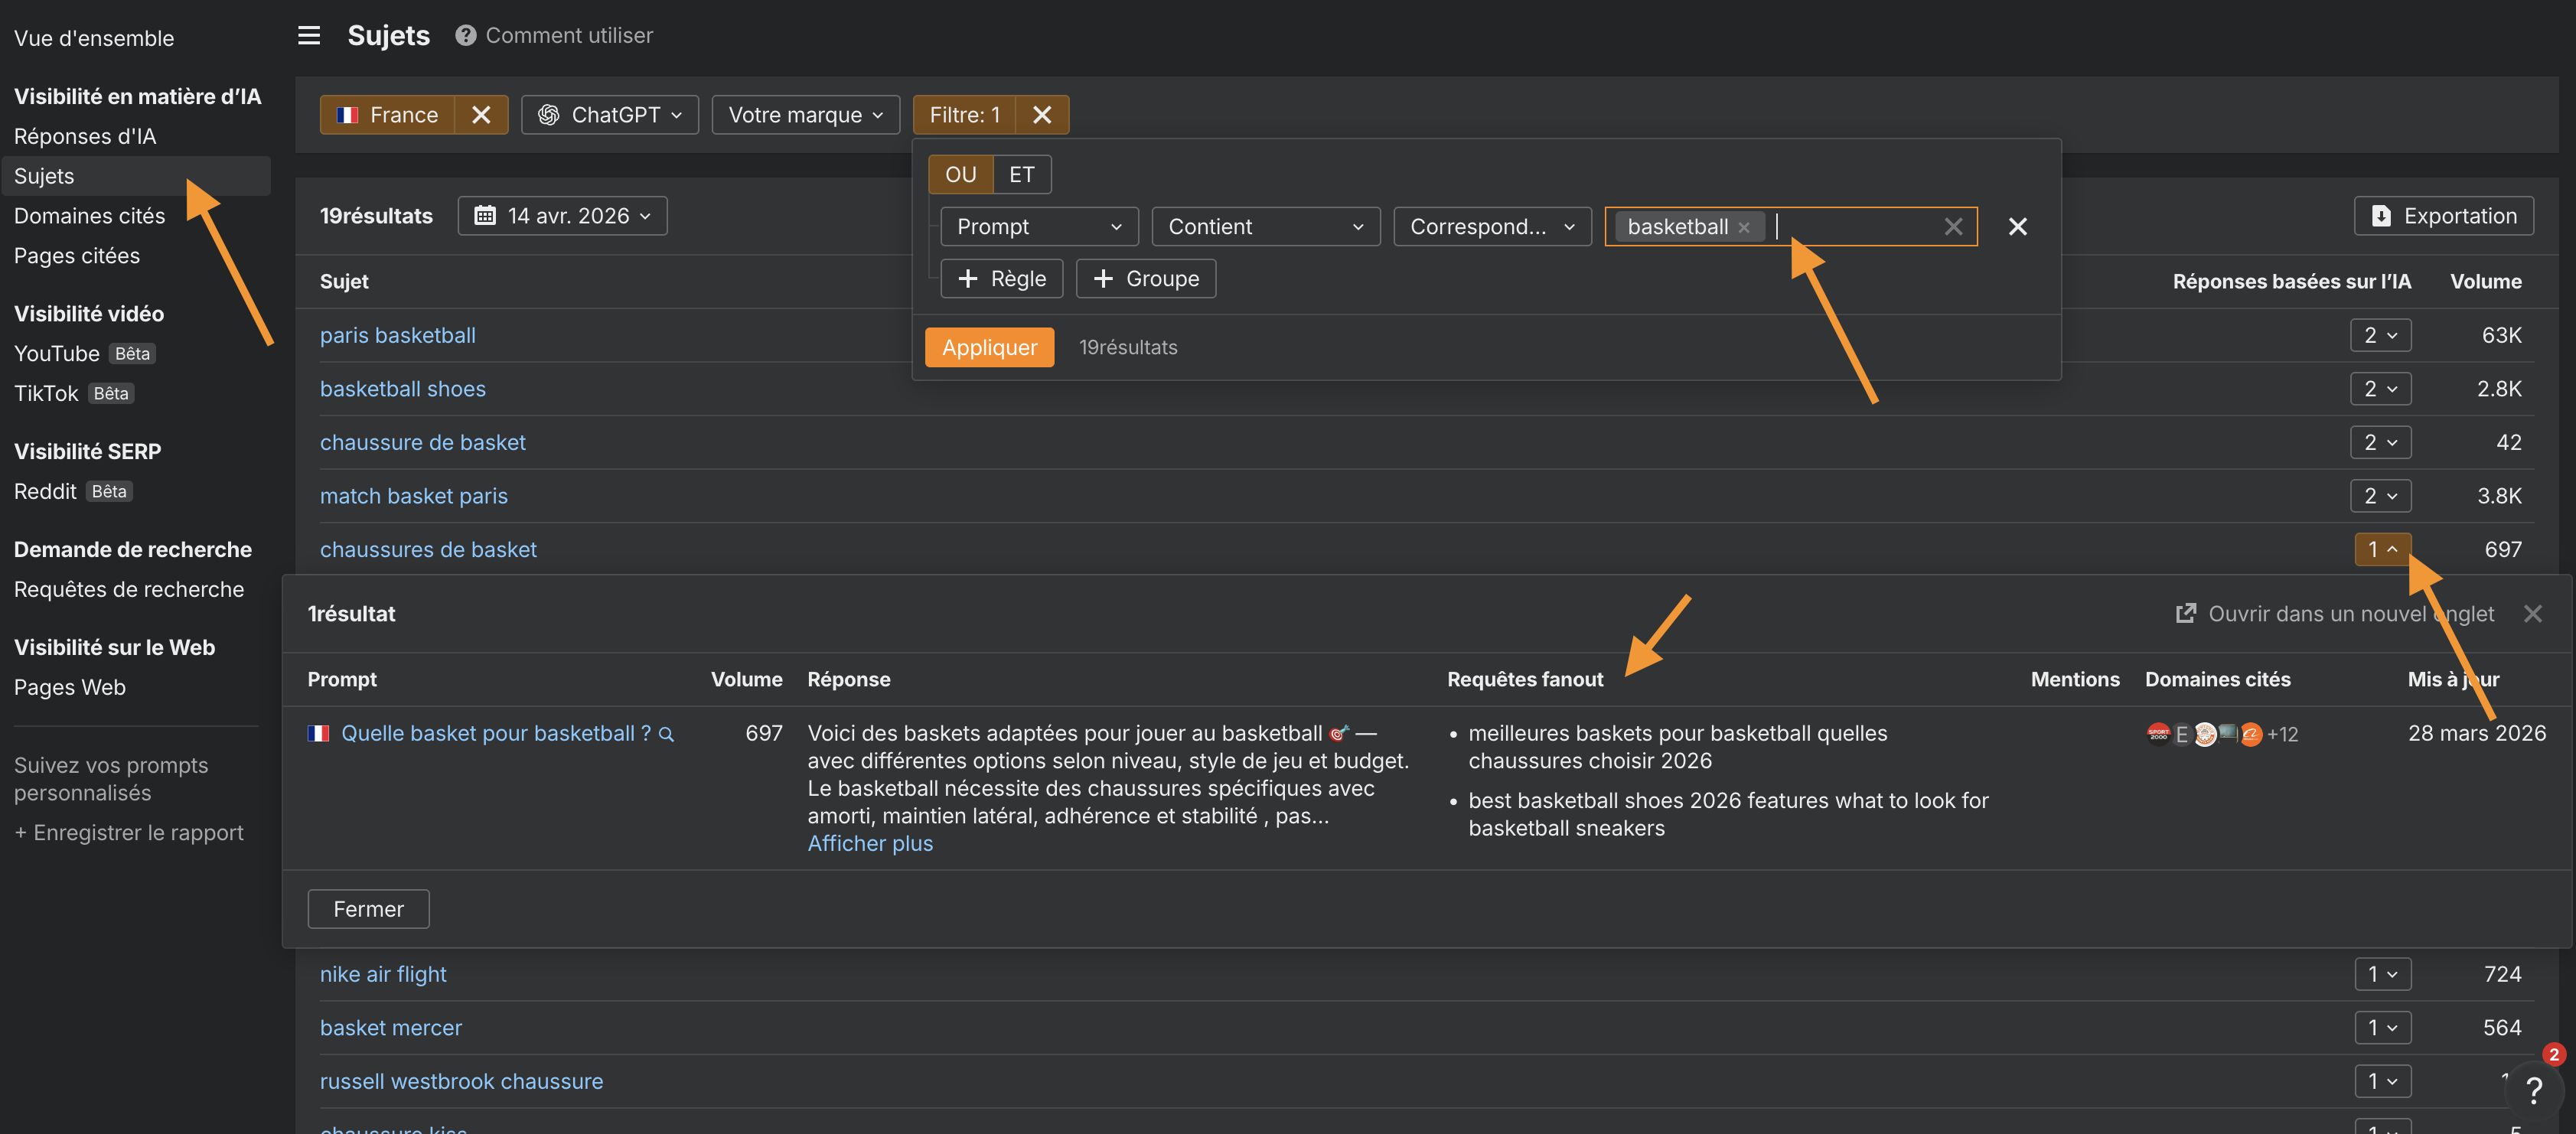2576x1134 pixels.
Task: Delete the Prompt filter rule row
Action: point(2017,227)
